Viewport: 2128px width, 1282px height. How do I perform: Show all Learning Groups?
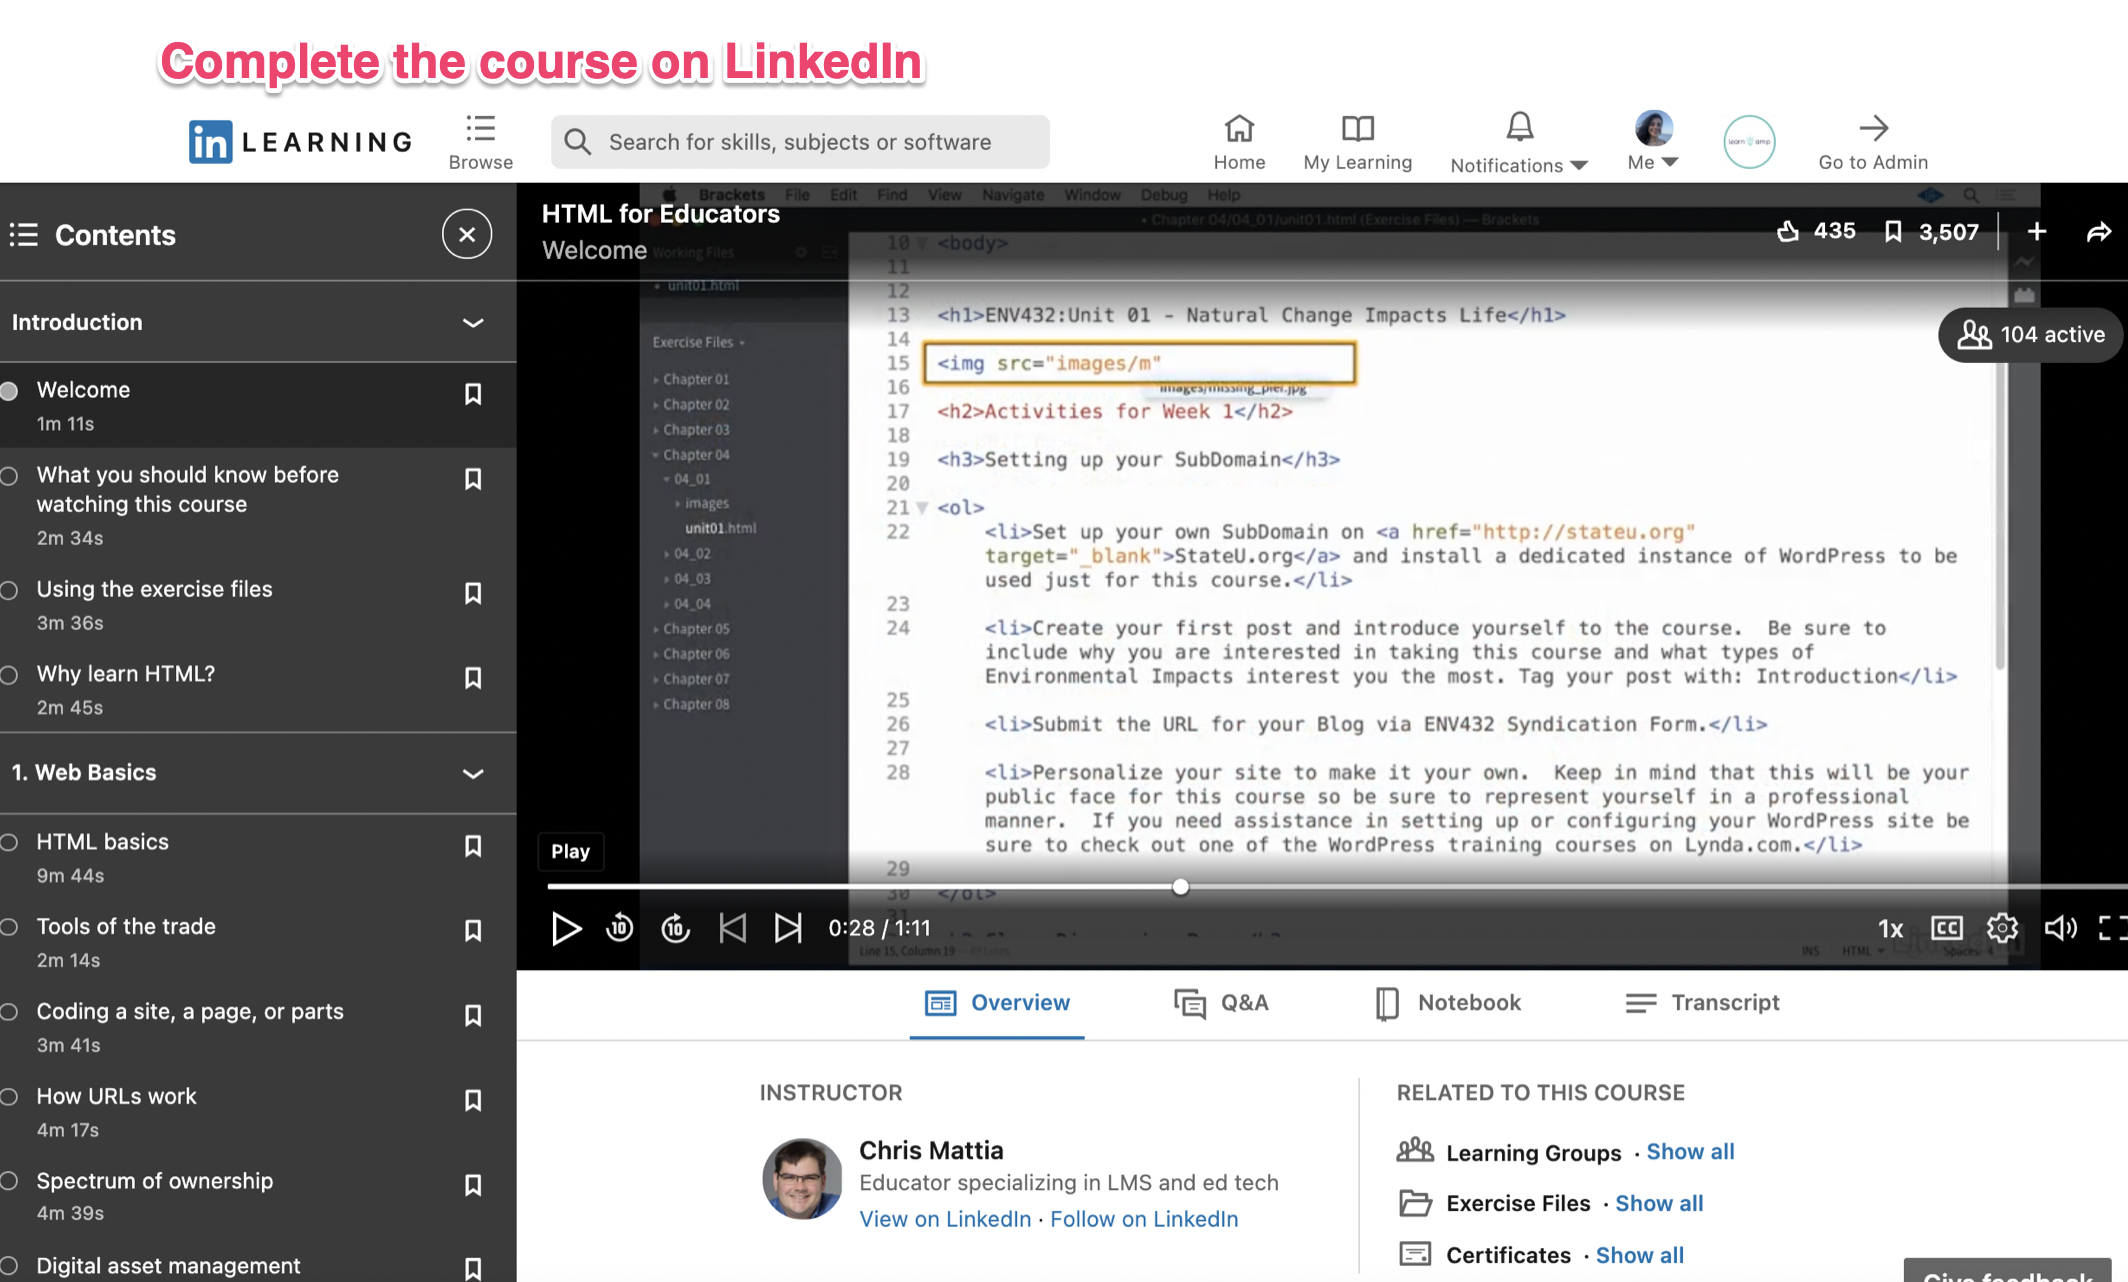point(1690,1152)
